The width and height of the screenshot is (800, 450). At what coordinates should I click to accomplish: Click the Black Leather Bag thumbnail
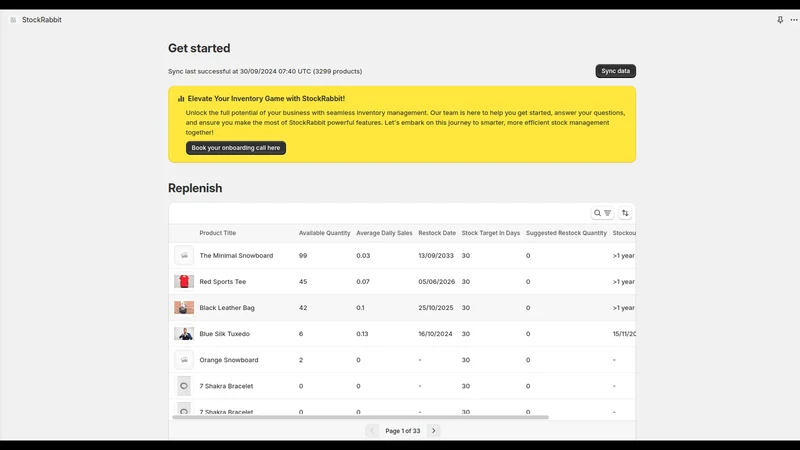184,308
